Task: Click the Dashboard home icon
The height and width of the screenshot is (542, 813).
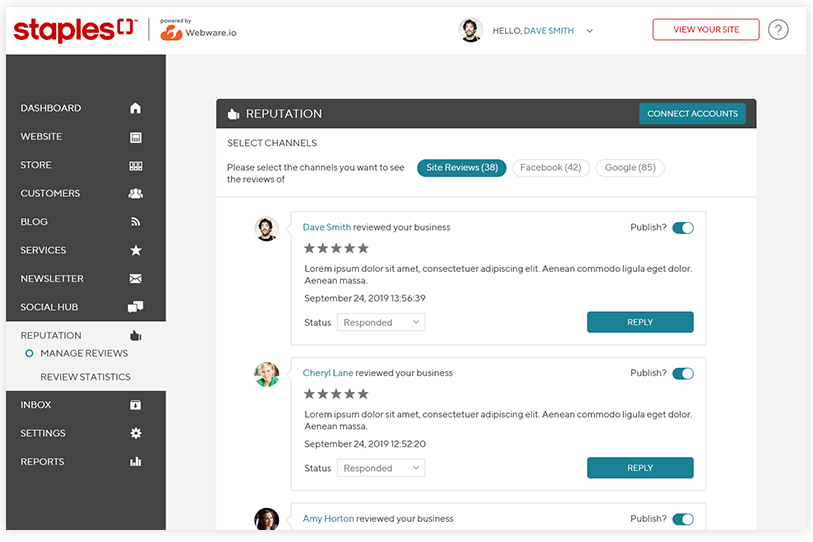Action: click(135, 108)
